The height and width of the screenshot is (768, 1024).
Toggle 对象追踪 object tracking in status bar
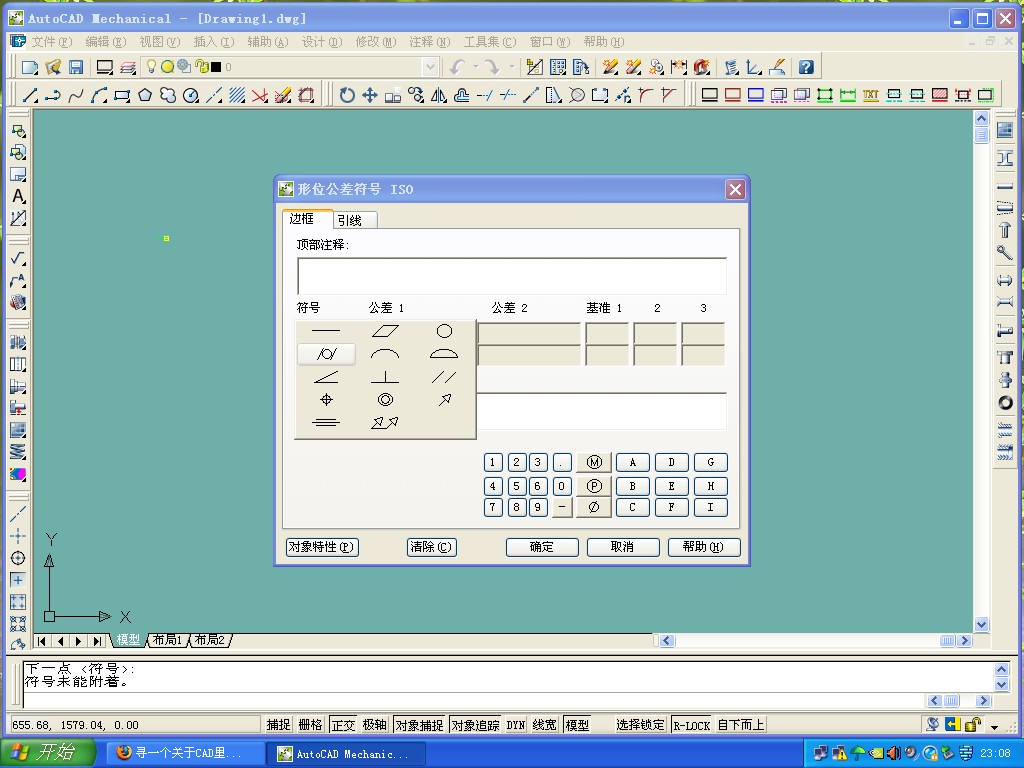[475, 725]
